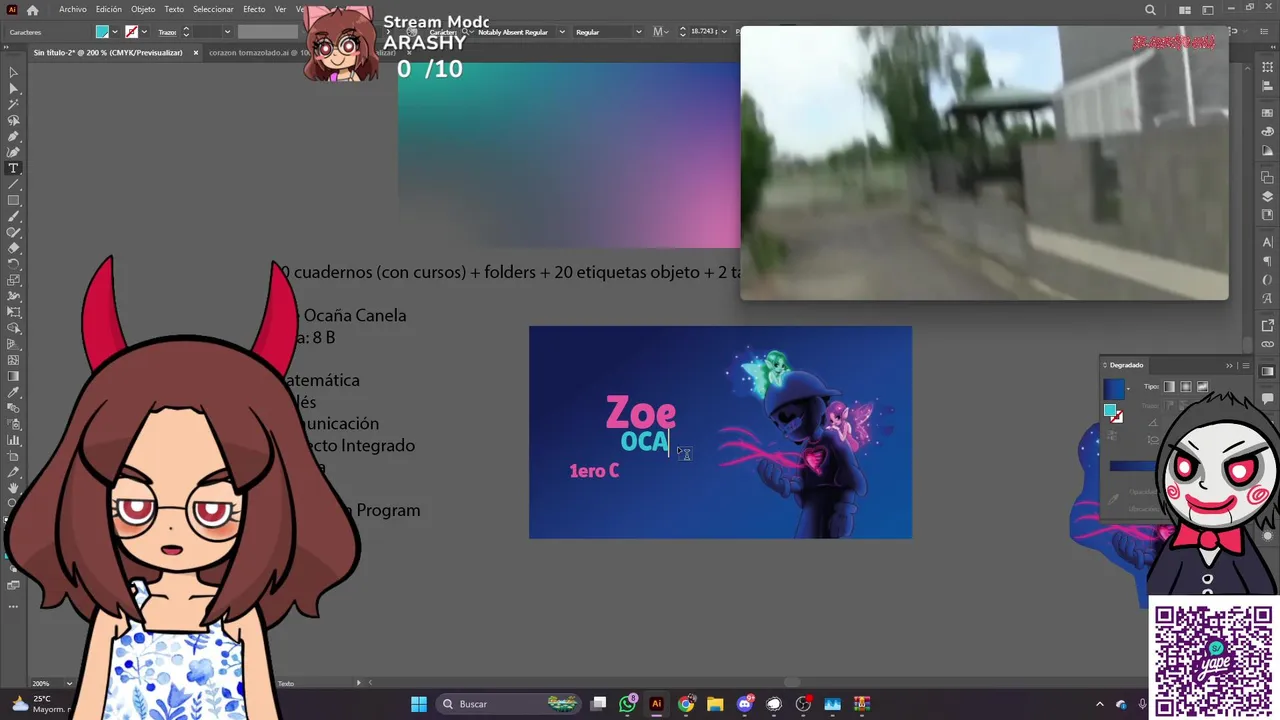Select the Gradient tool in toolbar
The width and height of the screenshot is (1280, 720).
pos(13,376)
